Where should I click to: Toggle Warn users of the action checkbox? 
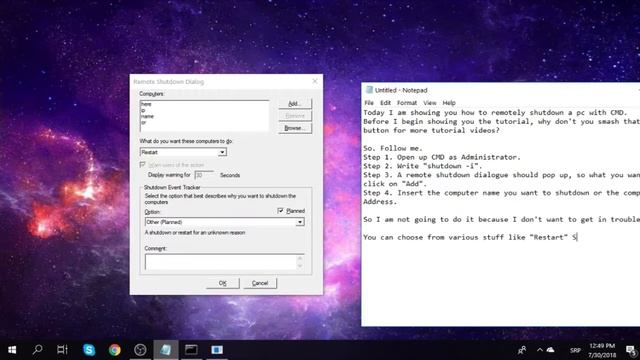[142, 165]
